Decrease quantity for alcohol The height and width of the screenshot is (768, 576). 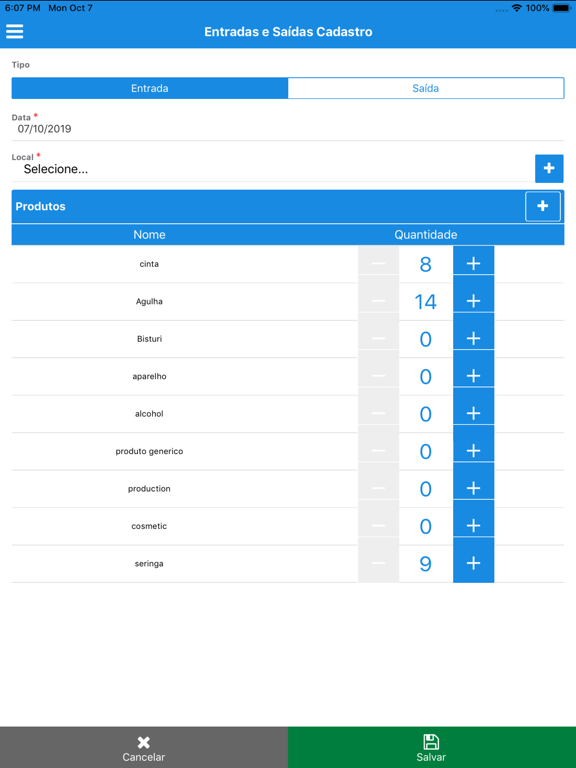click(378, 414)
